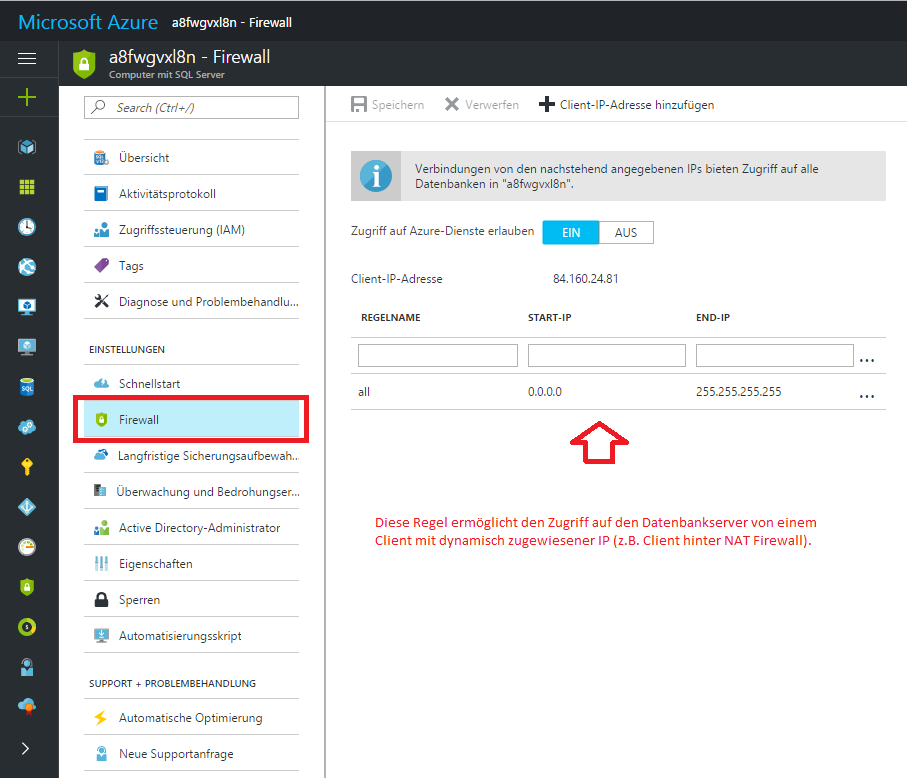Open the cube resource icon in left sidebar
The image size is (907, 778).
coord(27,147)
